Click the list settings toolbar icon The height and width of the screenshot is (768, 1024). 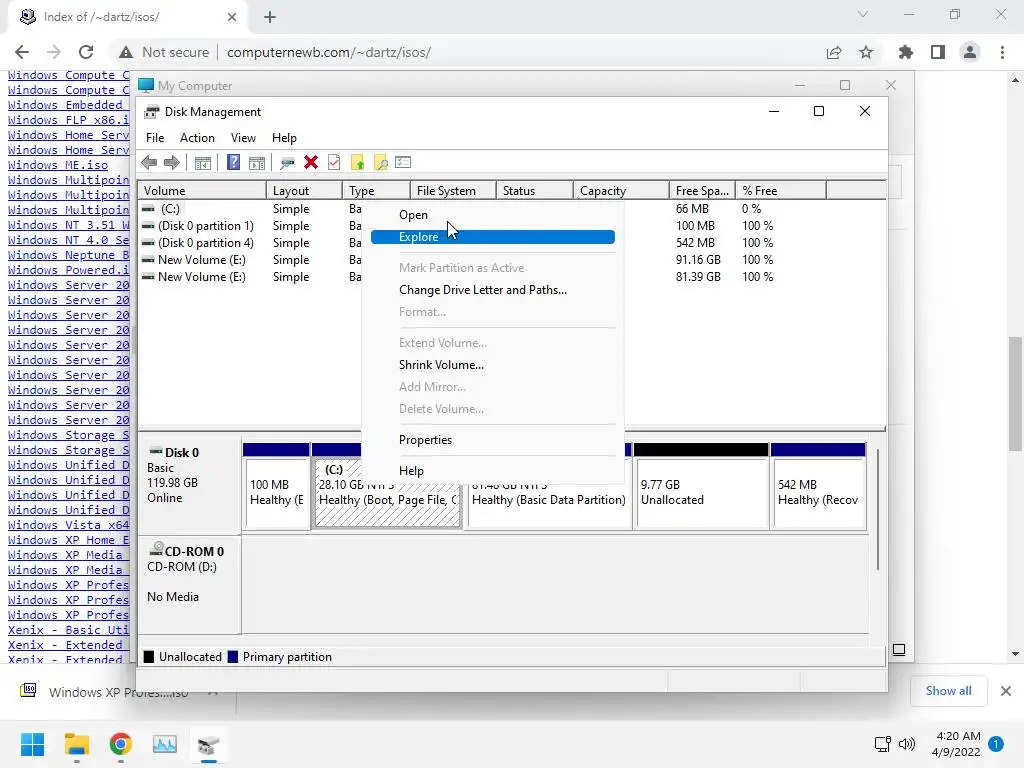click(x=403, y=163)
